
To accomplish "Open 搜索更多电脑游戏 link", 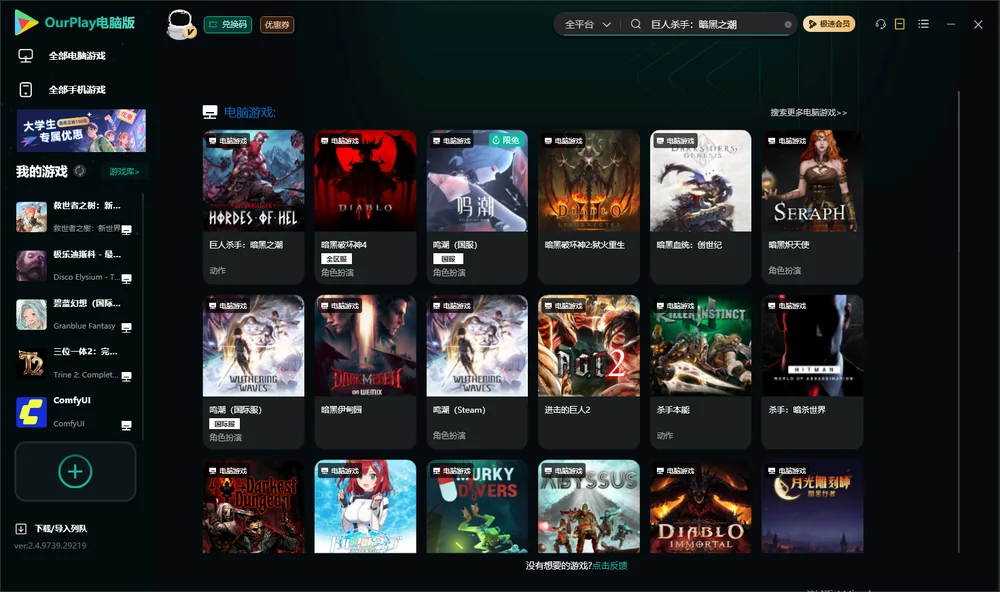I will [x=808, y=112].
